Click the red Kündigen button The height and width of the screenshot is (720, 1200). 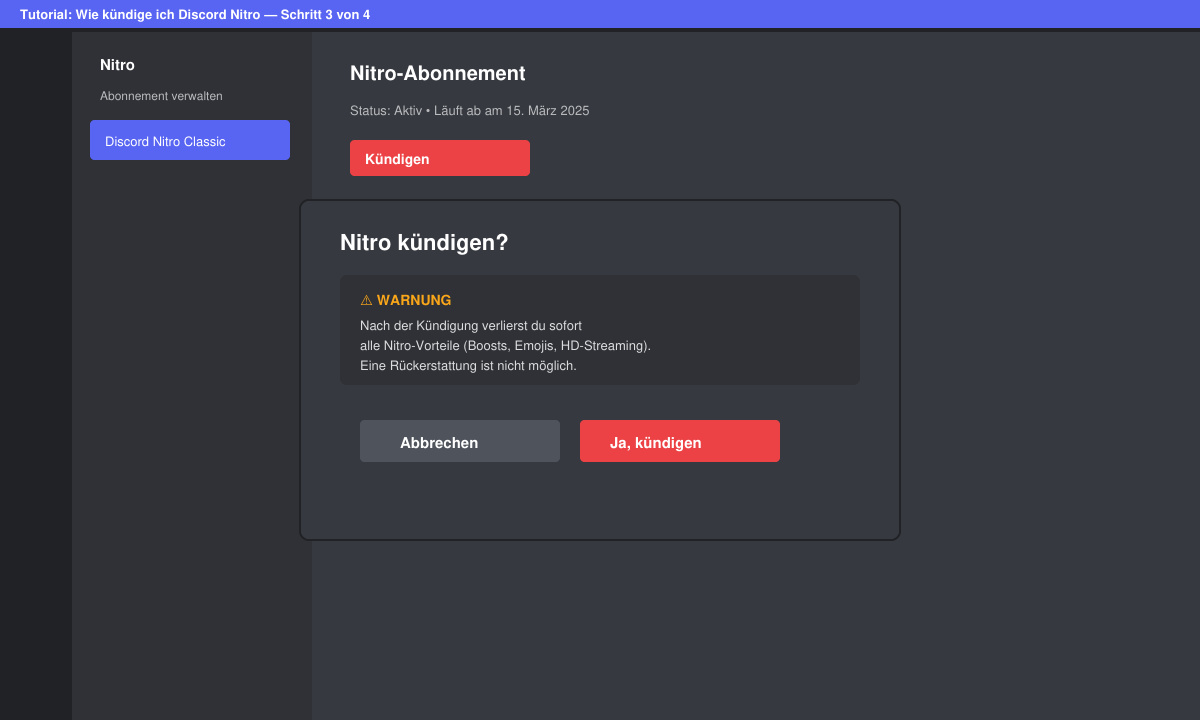440,158
